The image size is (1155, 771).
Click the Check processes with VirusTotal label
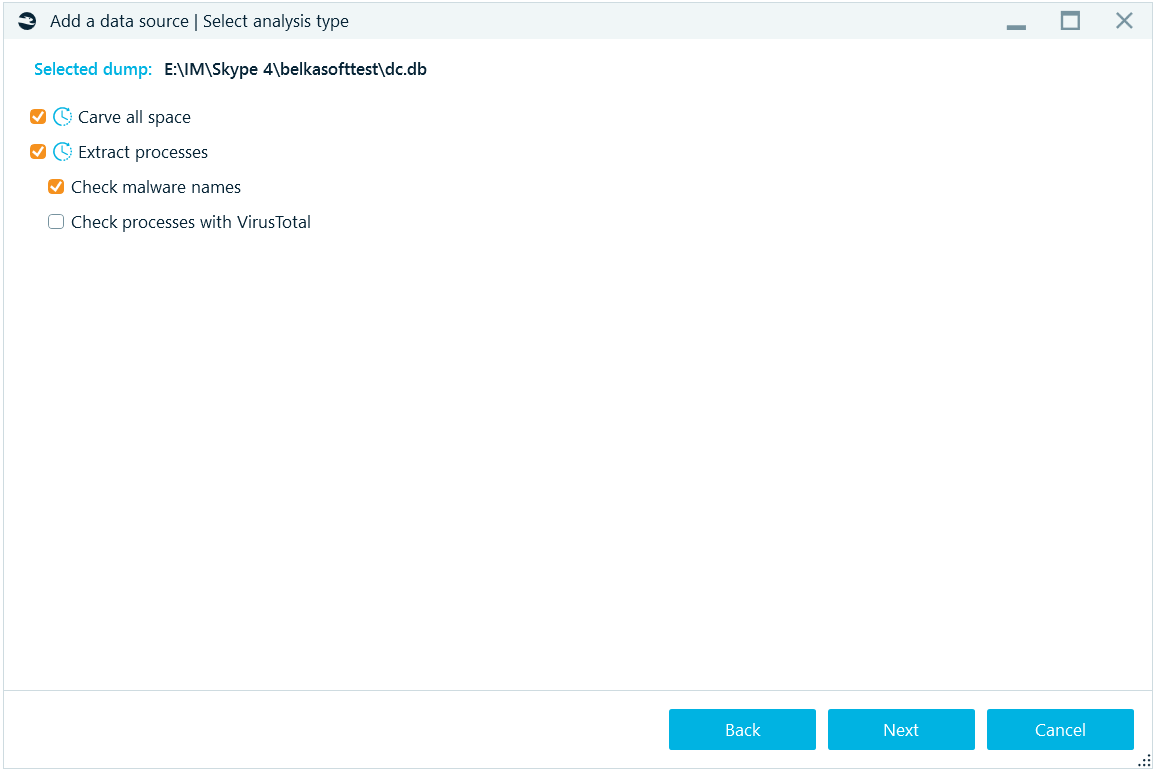coord(191,222)
